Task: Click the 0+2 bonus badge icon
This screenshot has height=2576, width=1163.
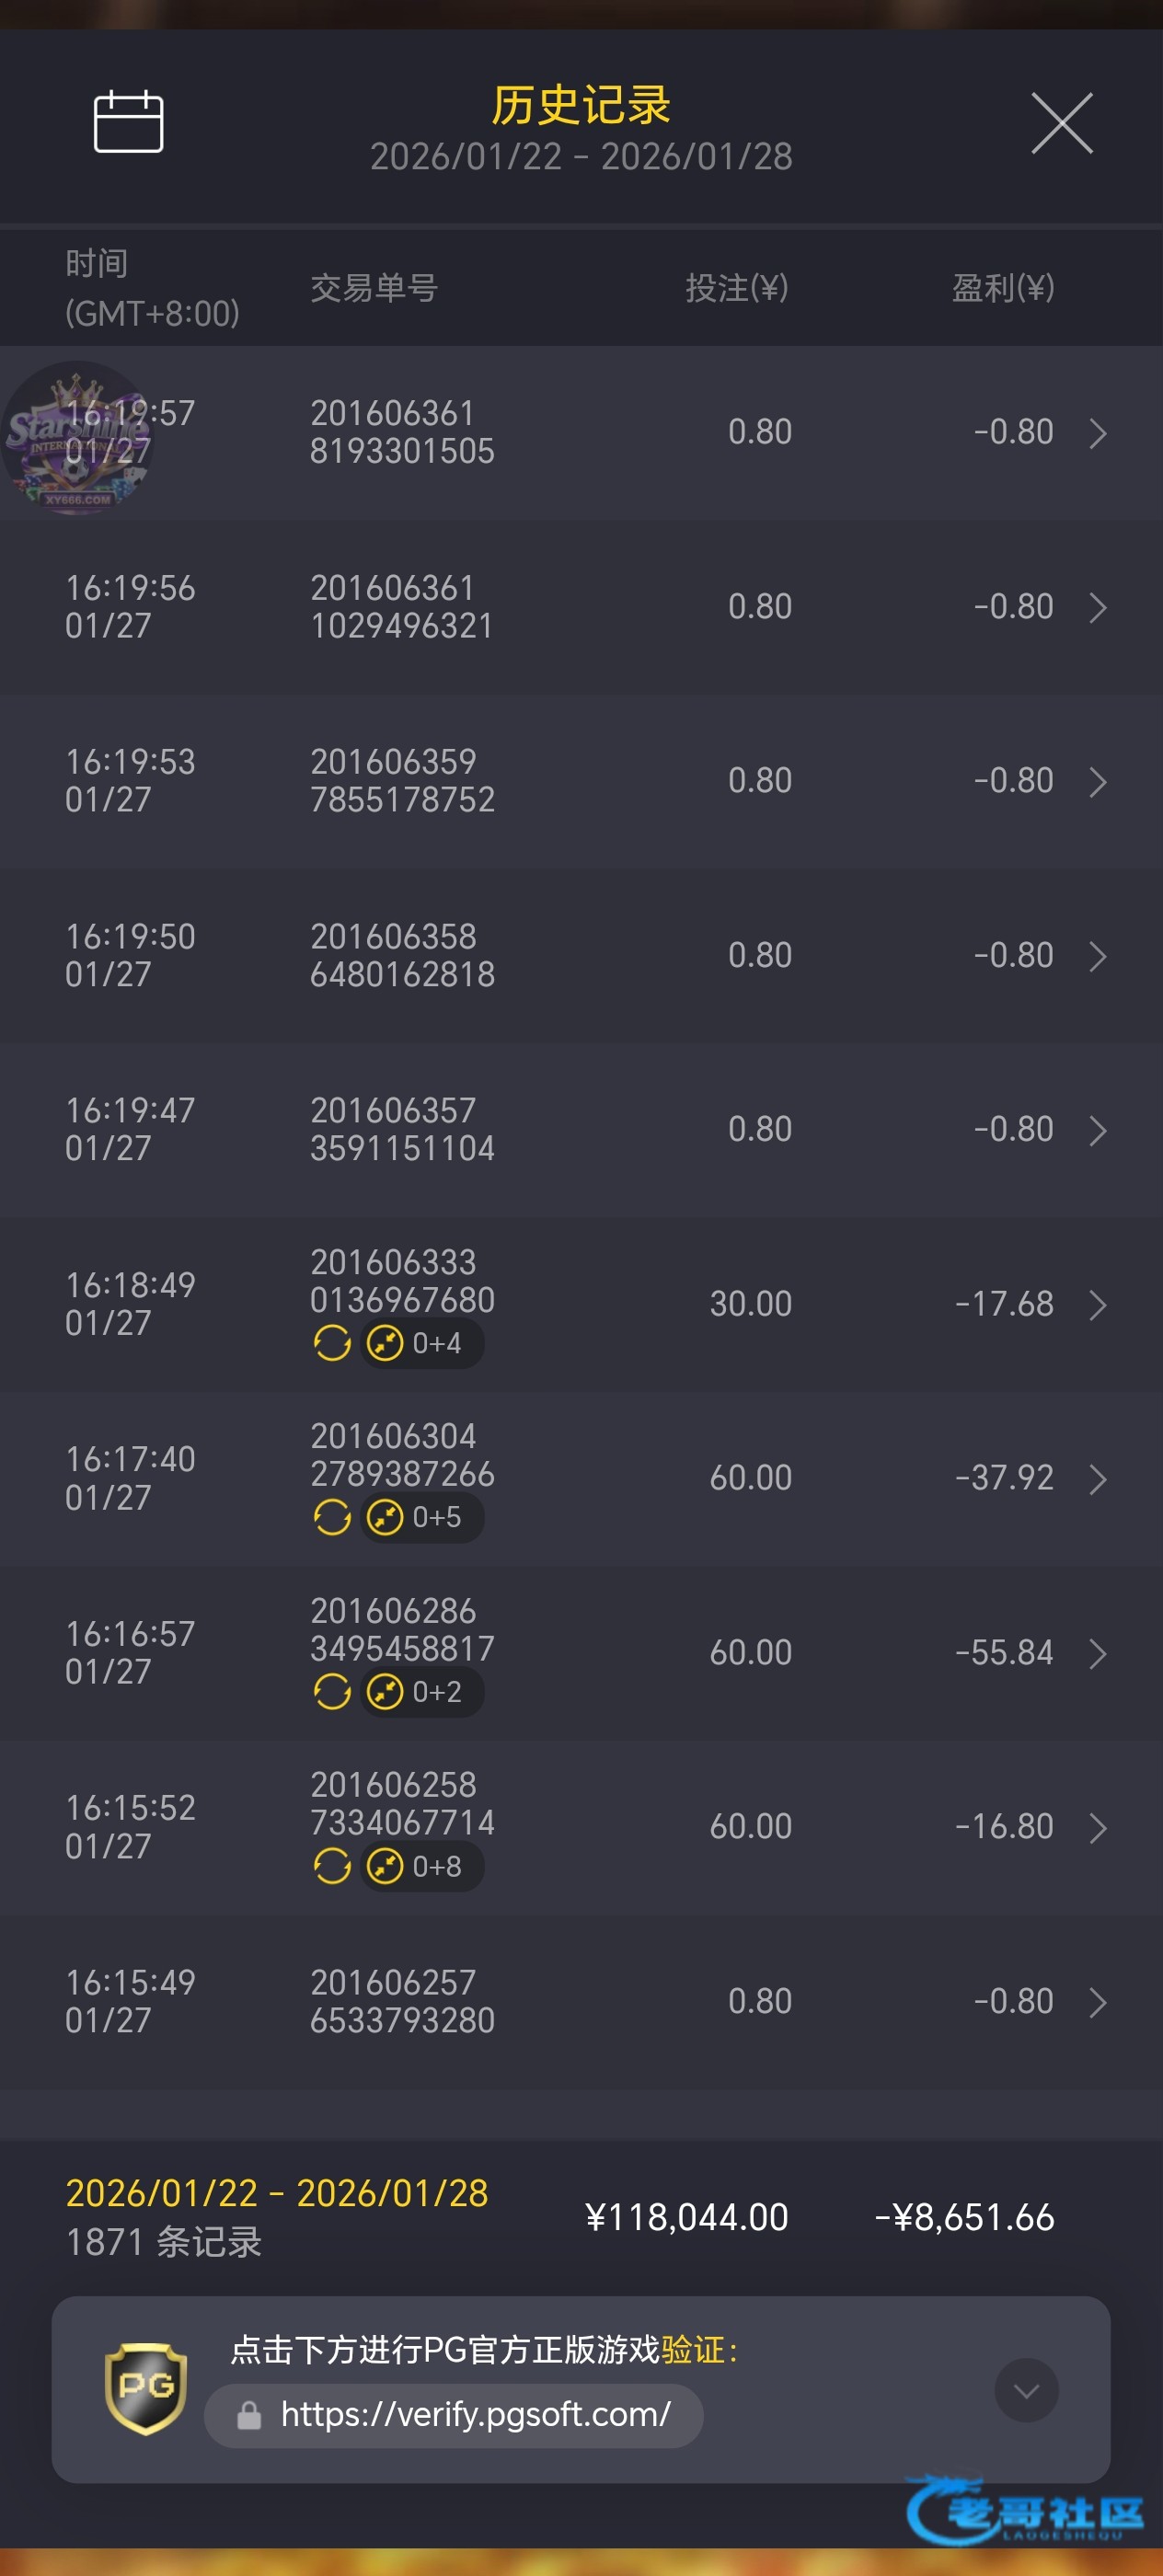Action: (385, 1692)
